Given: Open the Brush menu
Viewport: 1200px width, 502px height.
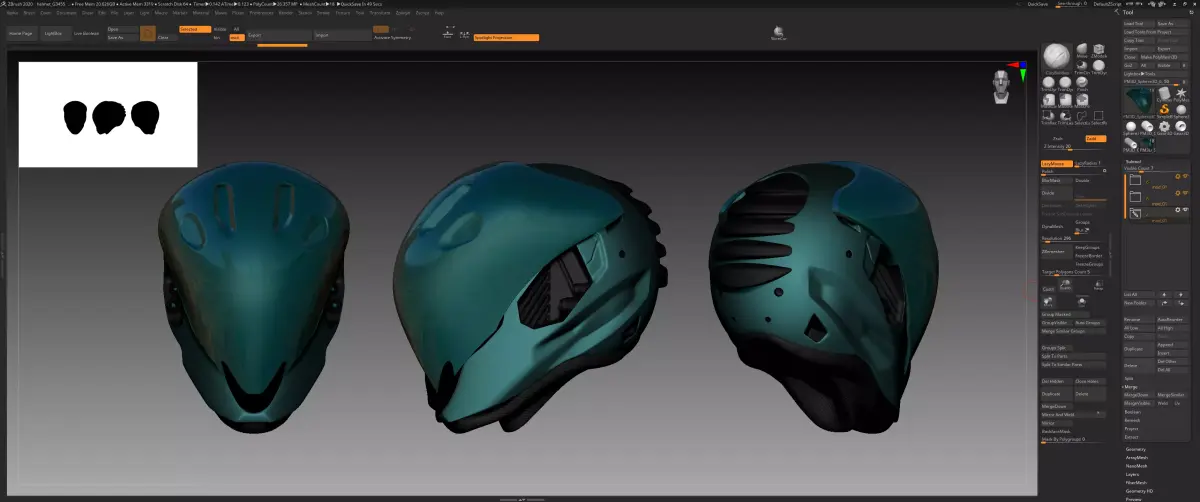Looking at the screenshot, I should click(x=29, y=12).
